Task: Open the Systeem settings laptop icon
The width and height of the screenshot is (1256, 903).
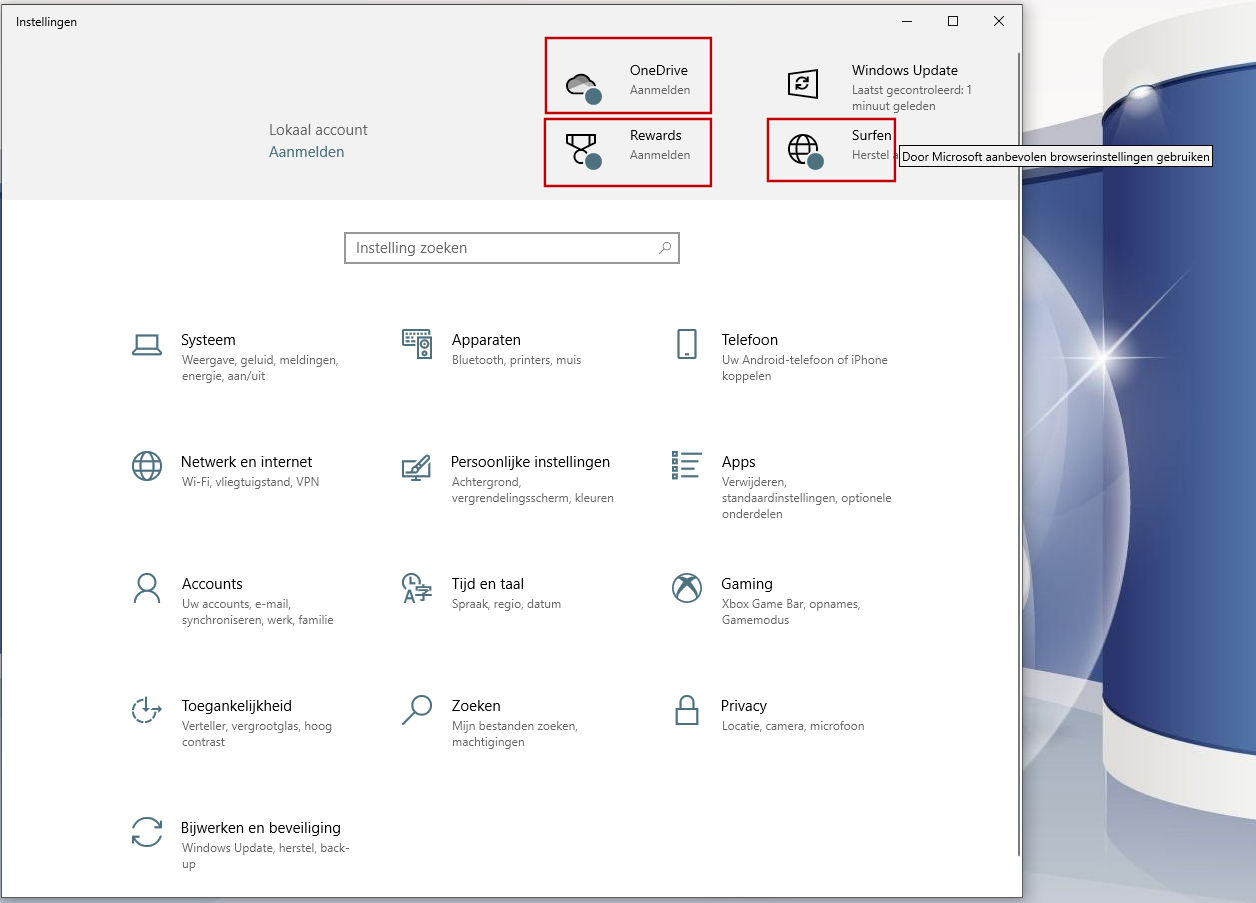Action: pyautogui.click(x=147, y=344)
